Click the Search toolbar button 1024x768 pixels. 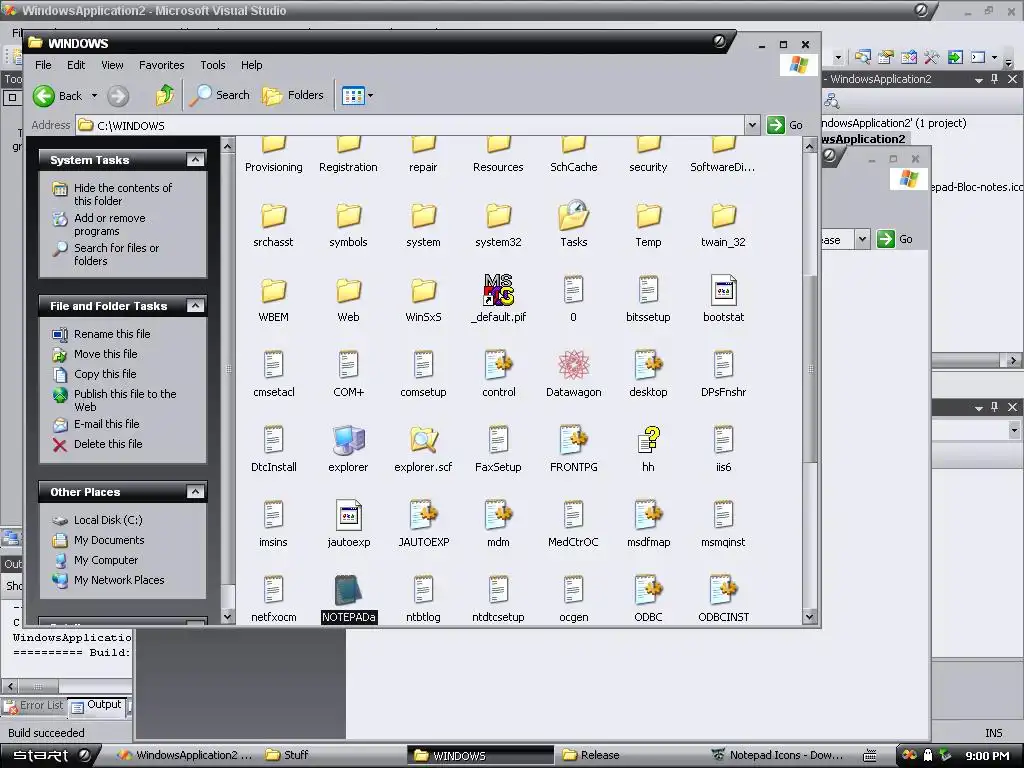[x=220, y=95]
